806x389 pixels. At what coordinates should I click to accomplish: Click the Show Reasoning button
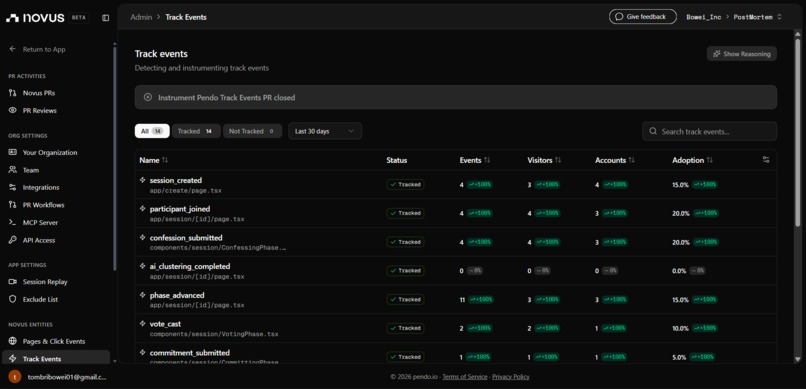(742, 53)
